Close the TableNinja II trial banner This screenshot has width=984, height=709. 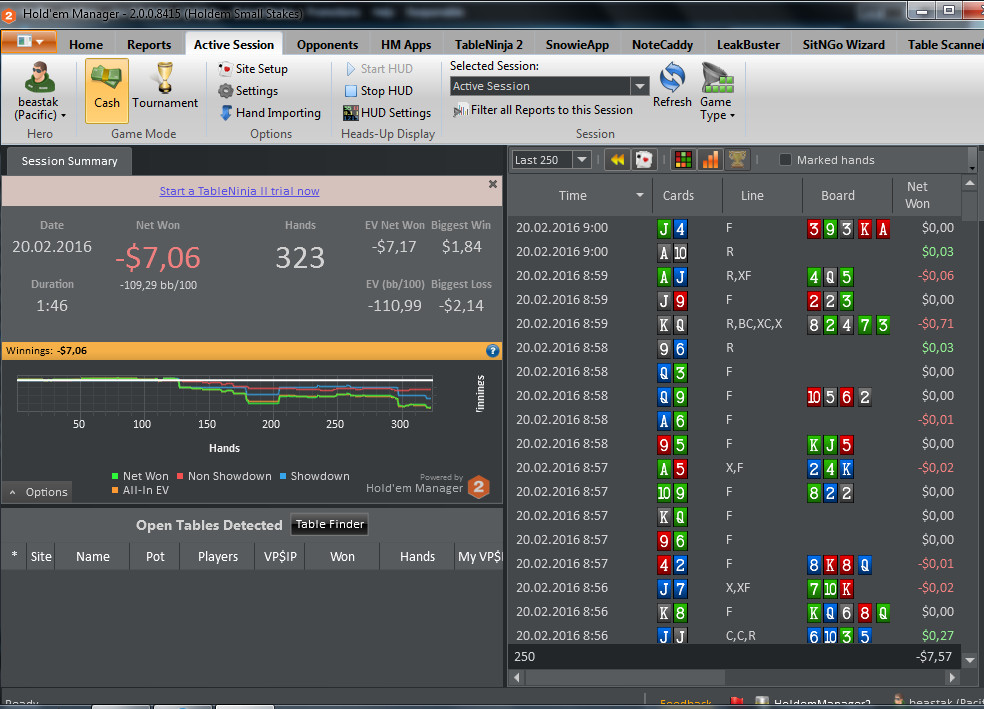(493, 184)
